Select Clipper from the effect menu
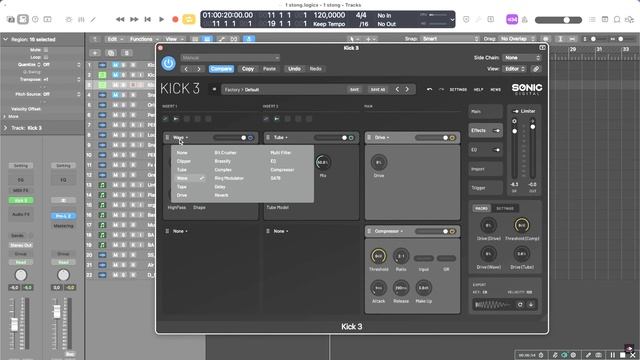 pos(184,161)
